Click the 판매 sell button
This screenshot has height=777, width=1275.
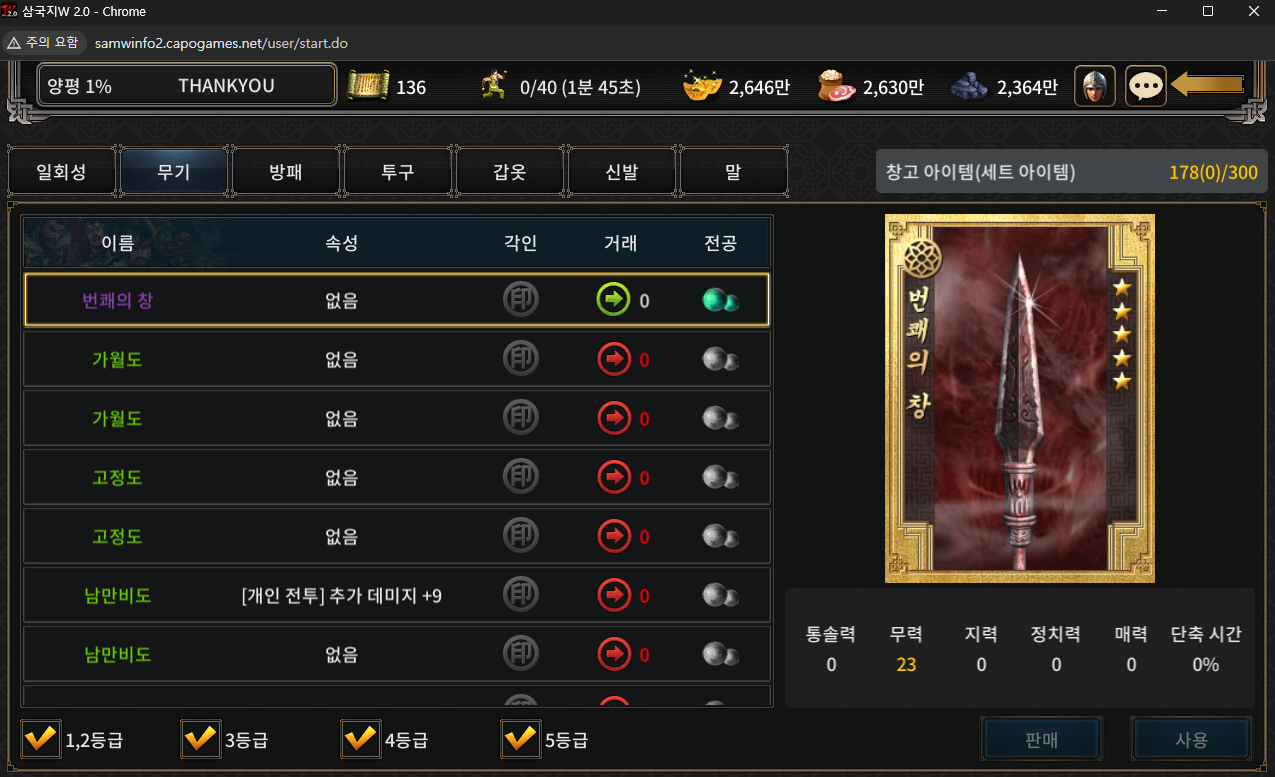[x=1042, y=740]
